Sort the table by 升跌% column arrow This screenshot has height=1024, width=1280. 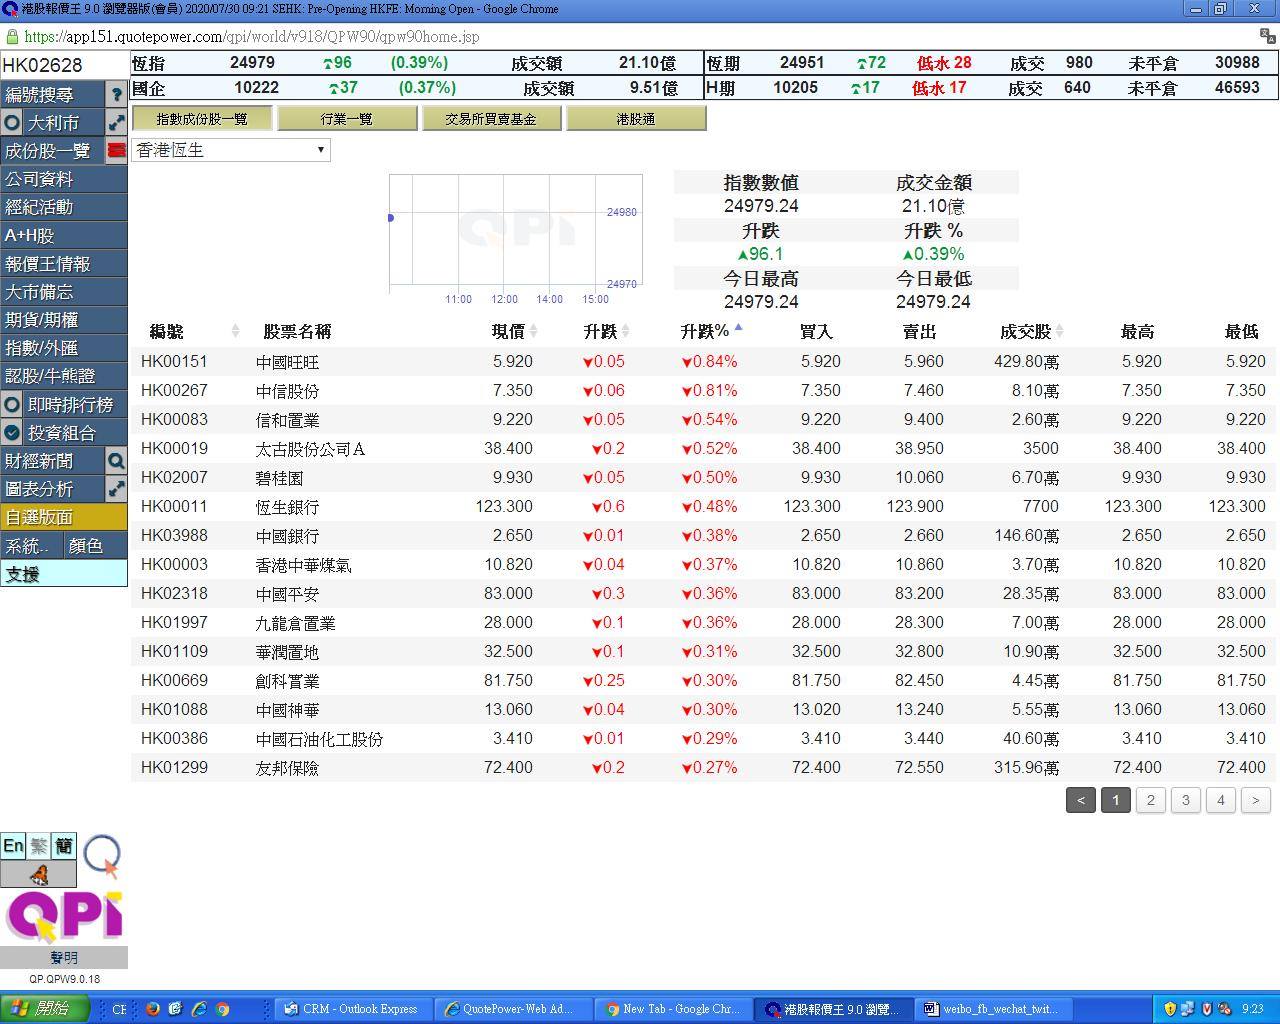tap(738, 327)
